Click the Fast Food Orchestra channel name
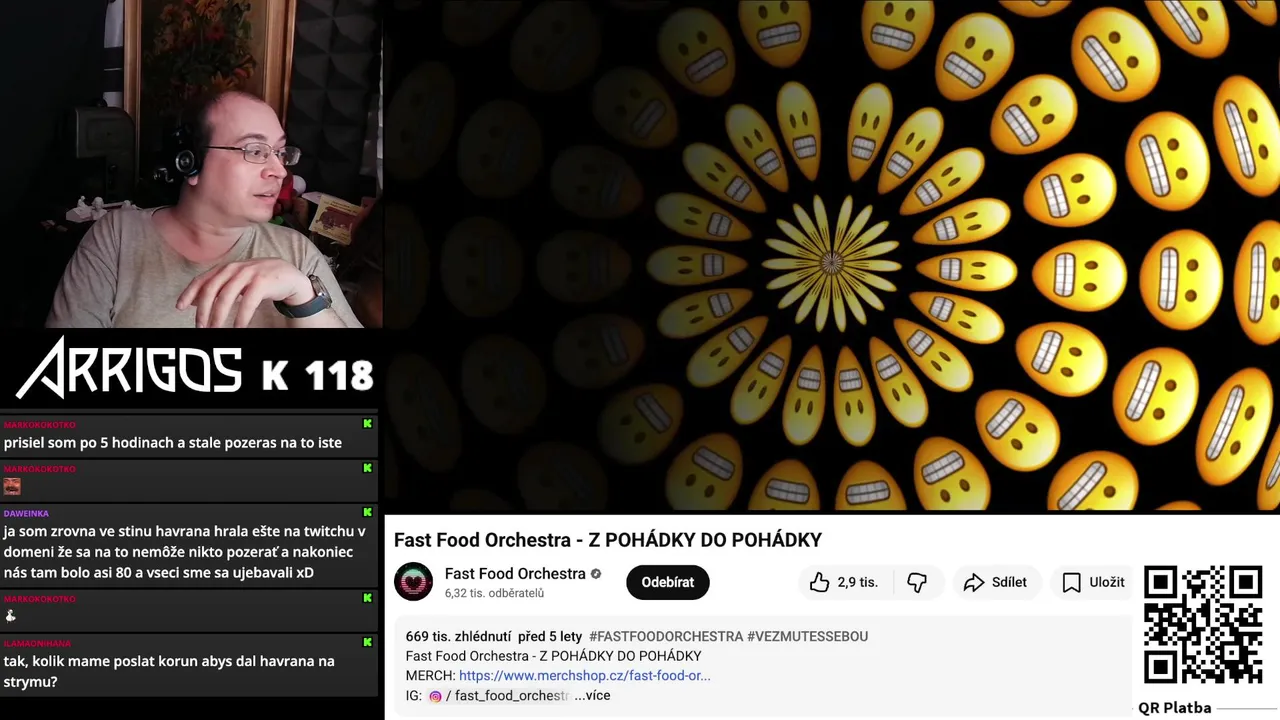Screen dimensions: 1280x720 click(515, 573)
